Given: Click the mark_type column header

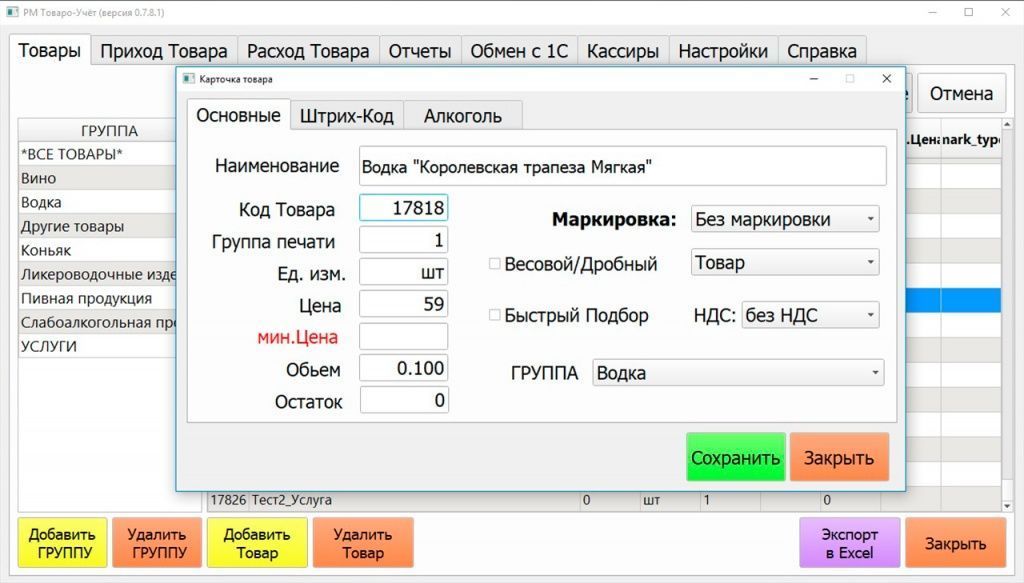Looking at the screenshot, I should tap(970, 140).
